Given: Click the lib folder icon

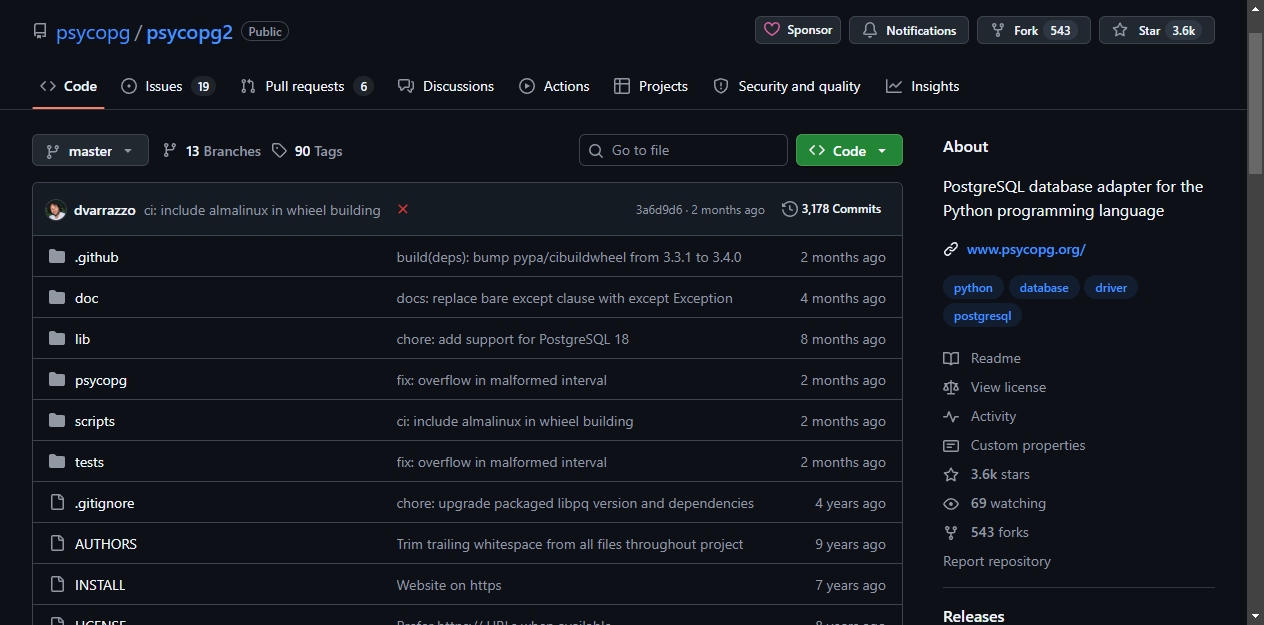Looking at the screenshot, I should point(57,339).
